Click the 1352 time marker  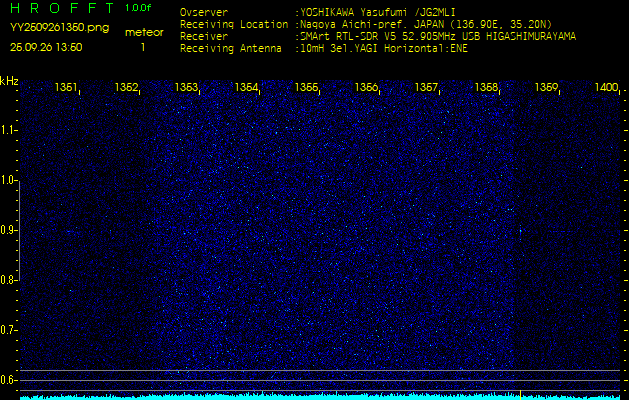(126, 87)
